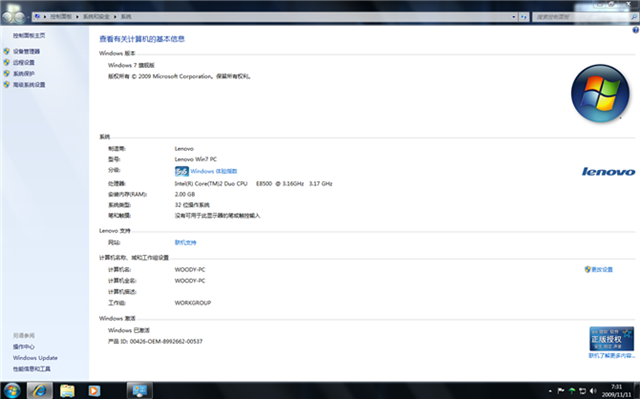Viewport: 640px width, 399px height.
Task: Open Windows Explorer folder icon on taskbar
Action: (x=67, y=390)
